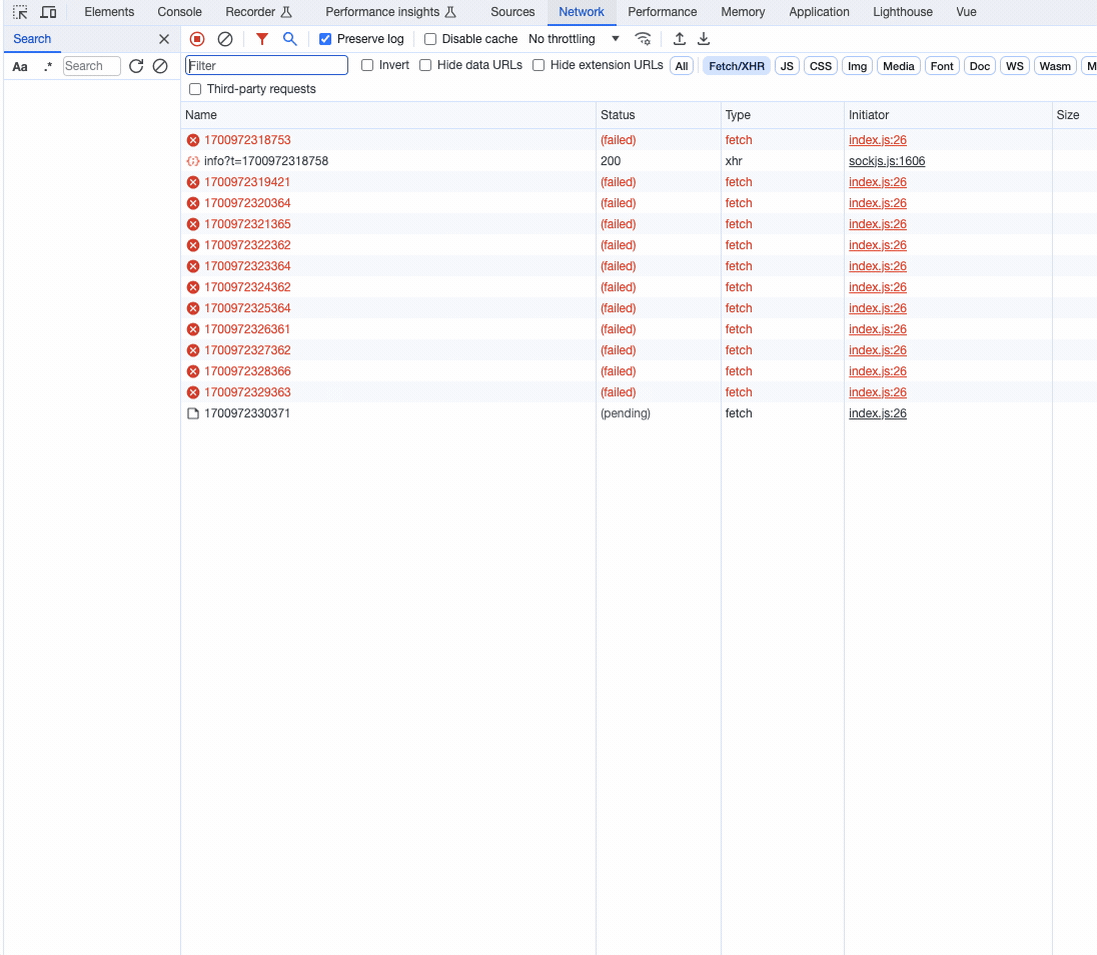Screen dimensions: 1097x955
Task: Open the Performance tab
Action: 663,12
